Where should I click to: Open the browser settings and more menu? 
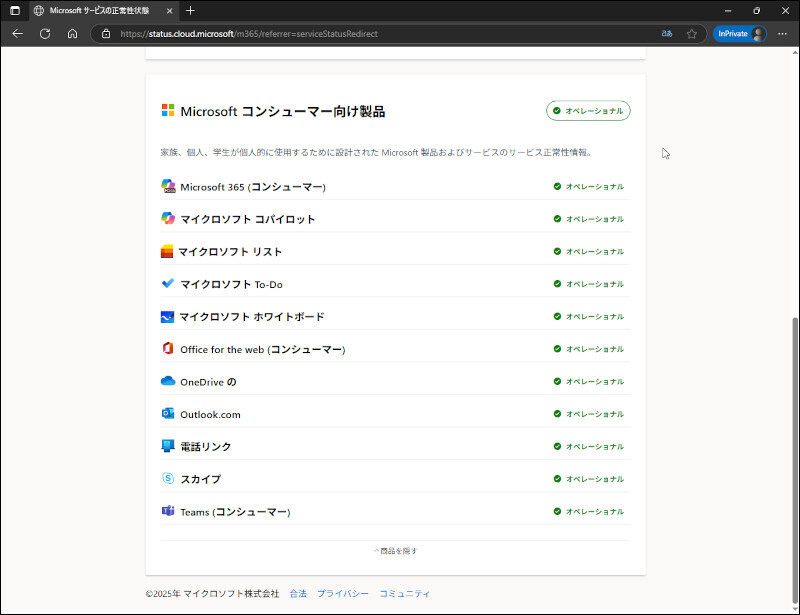click(x=782, y=34)
